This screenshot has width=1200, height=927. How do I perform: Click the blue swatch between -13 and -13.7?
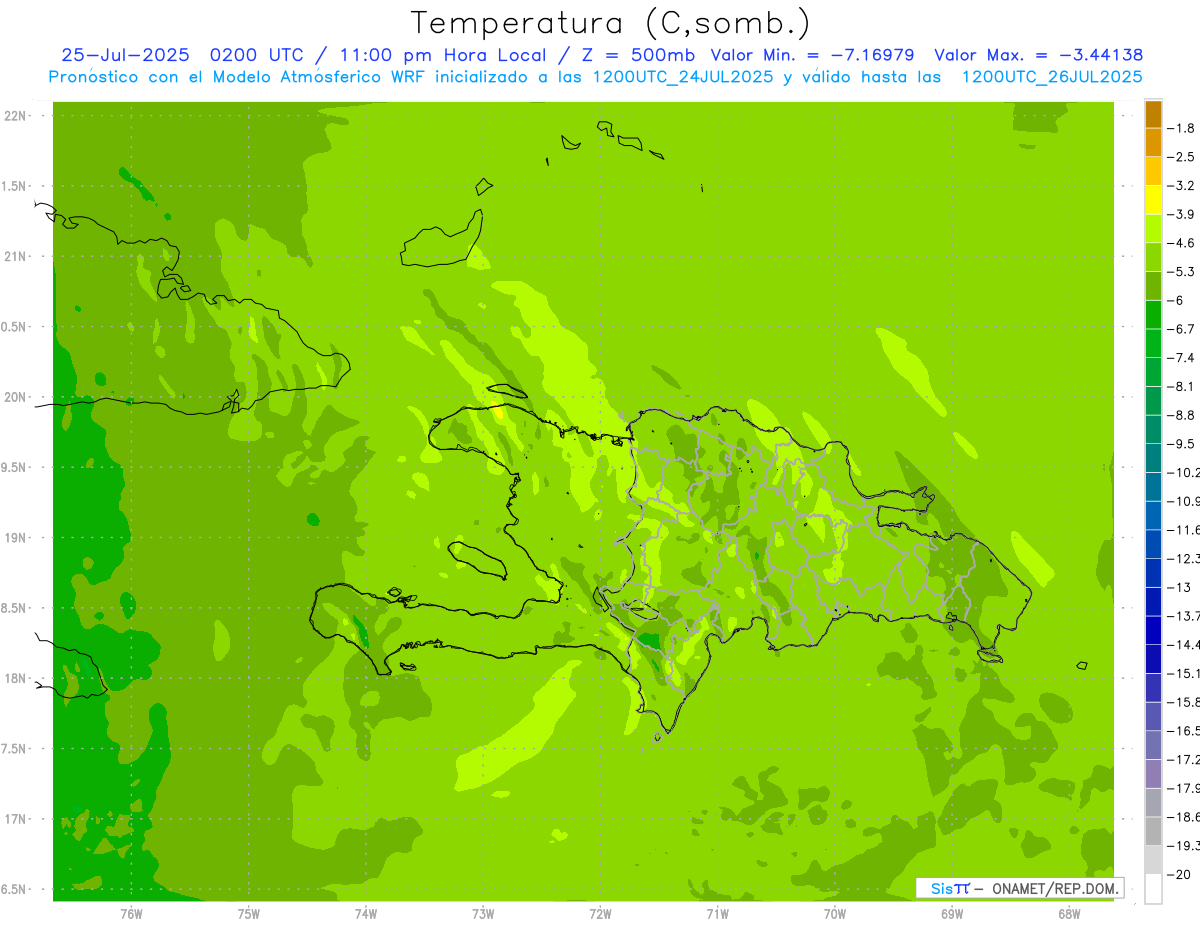[x=1153, y=601]
